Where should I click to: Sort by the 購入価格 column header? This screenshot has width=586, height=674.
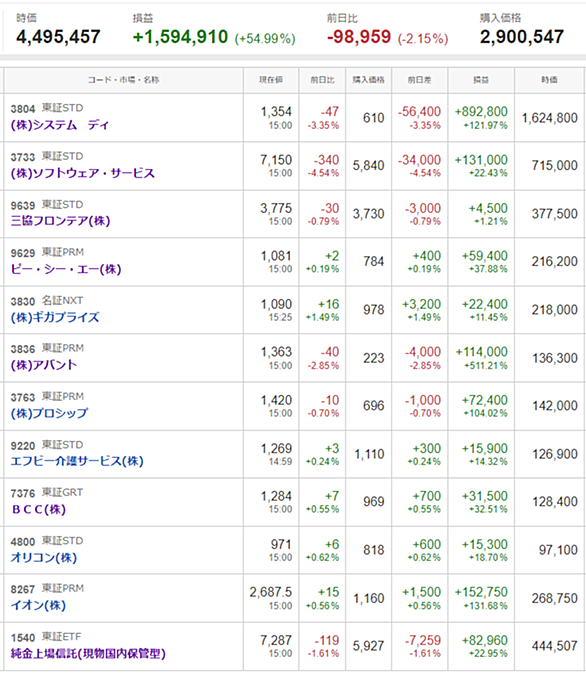click(x=368, y=80)
